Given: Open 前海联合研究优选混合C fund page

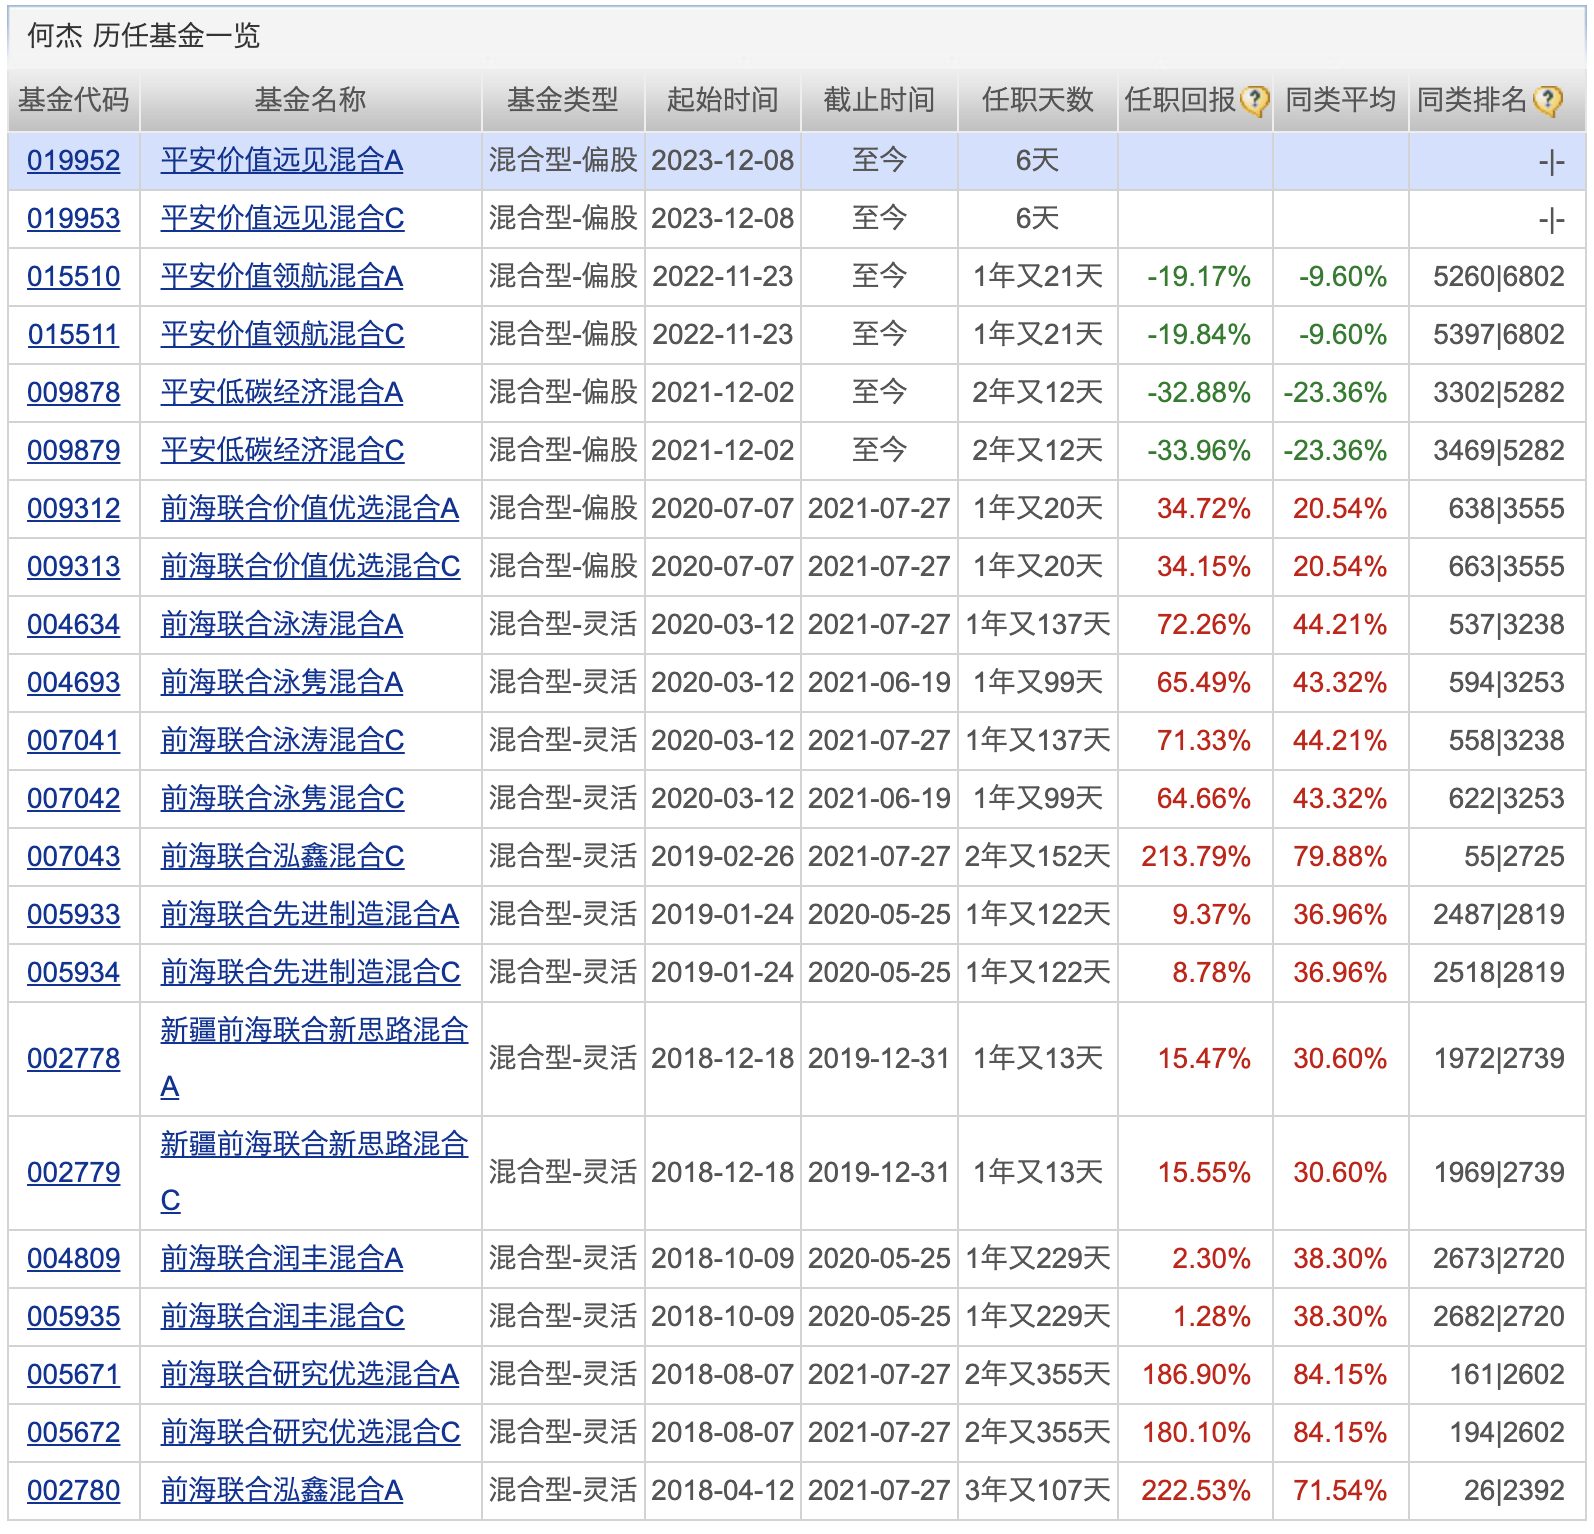Looking at the screenshot, I should click(x=311, y=1433).
